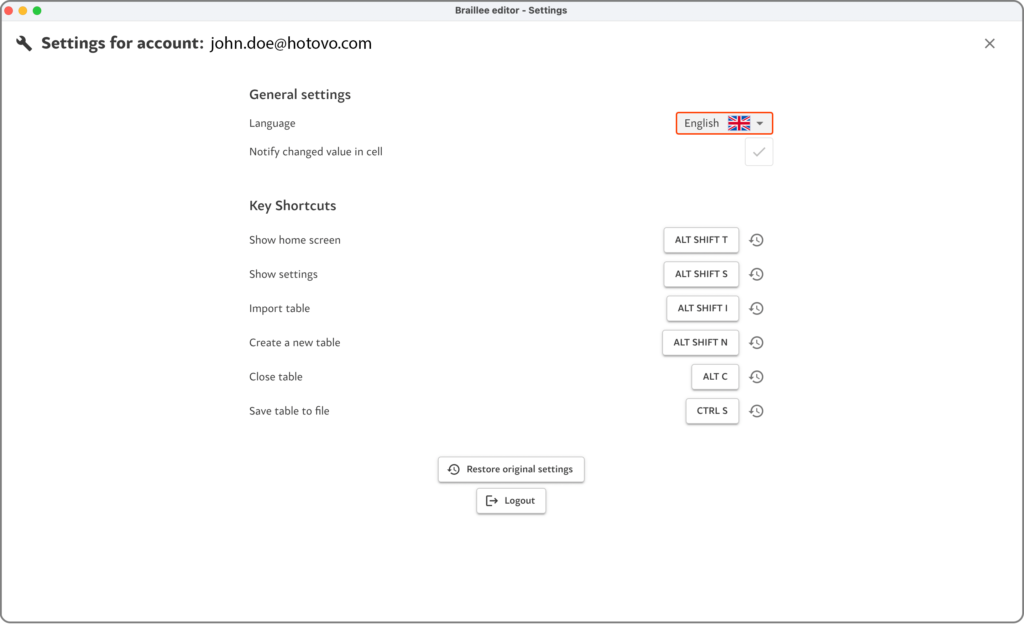Close the settings dialog with the X
This screenshot has width=1024, height=624.
pos(989,43)
